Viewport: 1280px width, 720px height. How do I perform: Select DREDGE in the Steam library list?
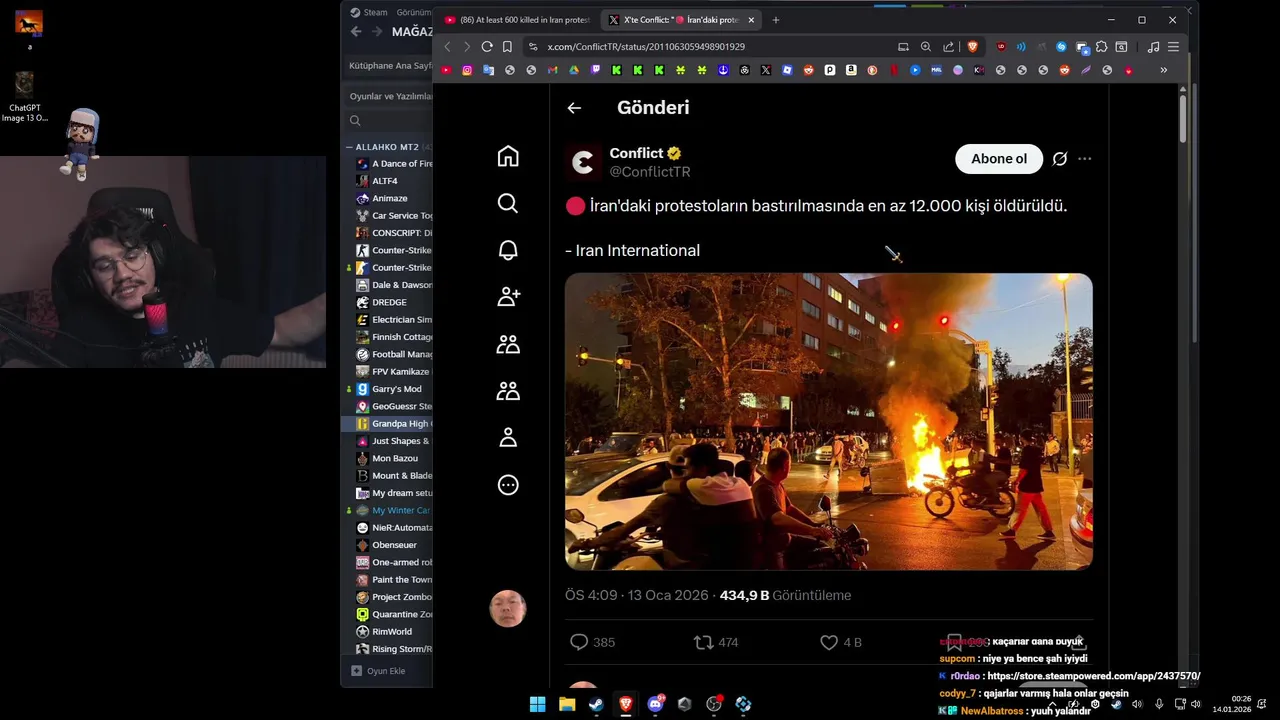(x=389, y=302)
